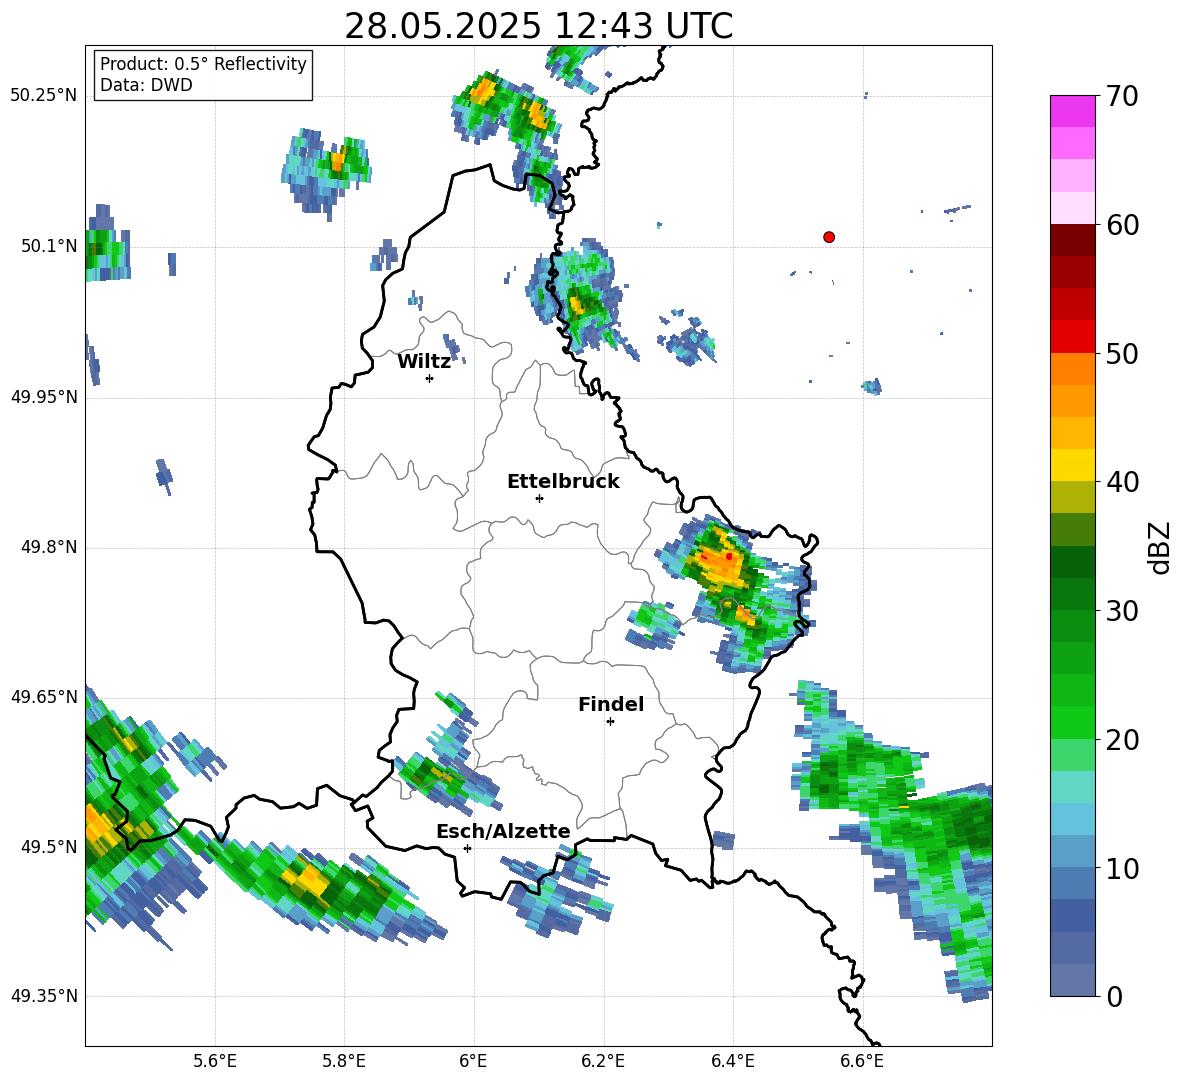
Task: Click the Product: 0.5° Reflectivity text
Action: 203,64
